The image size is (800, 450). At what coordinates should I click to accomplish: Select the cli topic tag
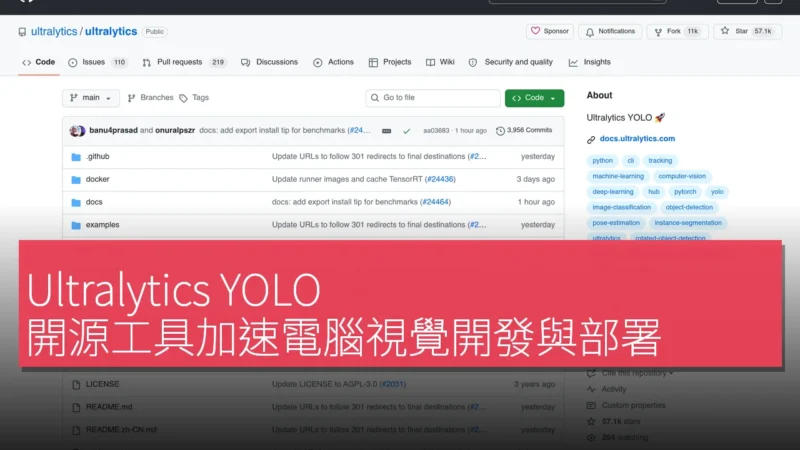[631, 161]
